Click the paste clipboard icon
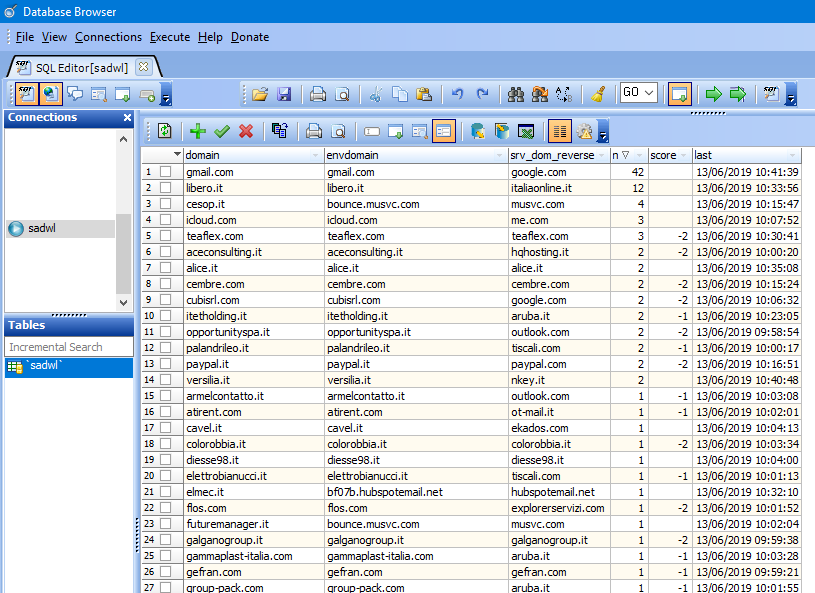 (424, 94)
